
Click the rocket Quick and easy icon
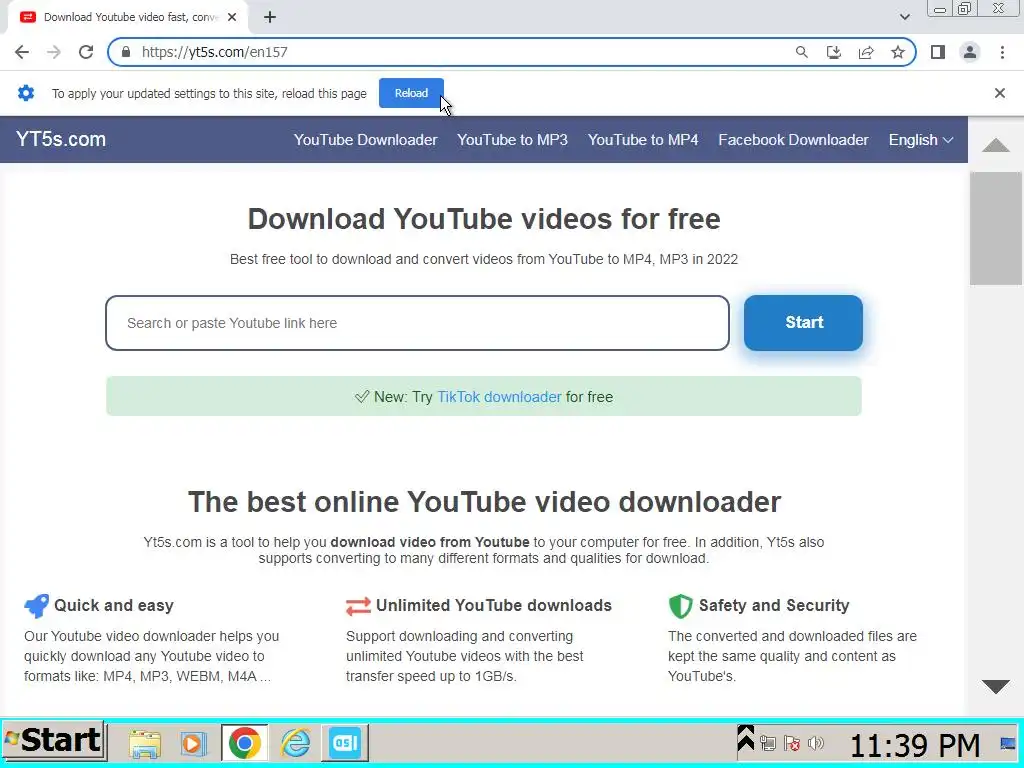(37, 606)
